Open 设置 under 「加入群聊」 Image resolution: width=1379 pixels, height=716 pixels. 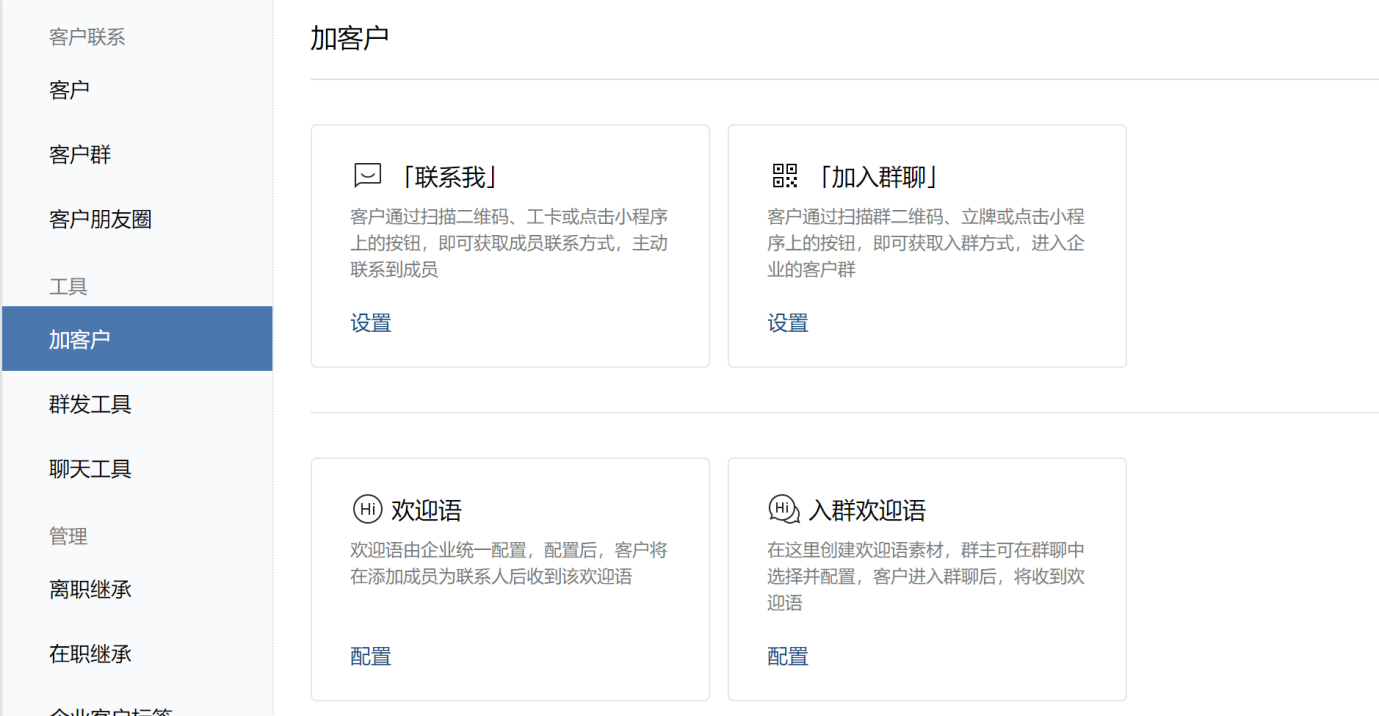[788, 322]
